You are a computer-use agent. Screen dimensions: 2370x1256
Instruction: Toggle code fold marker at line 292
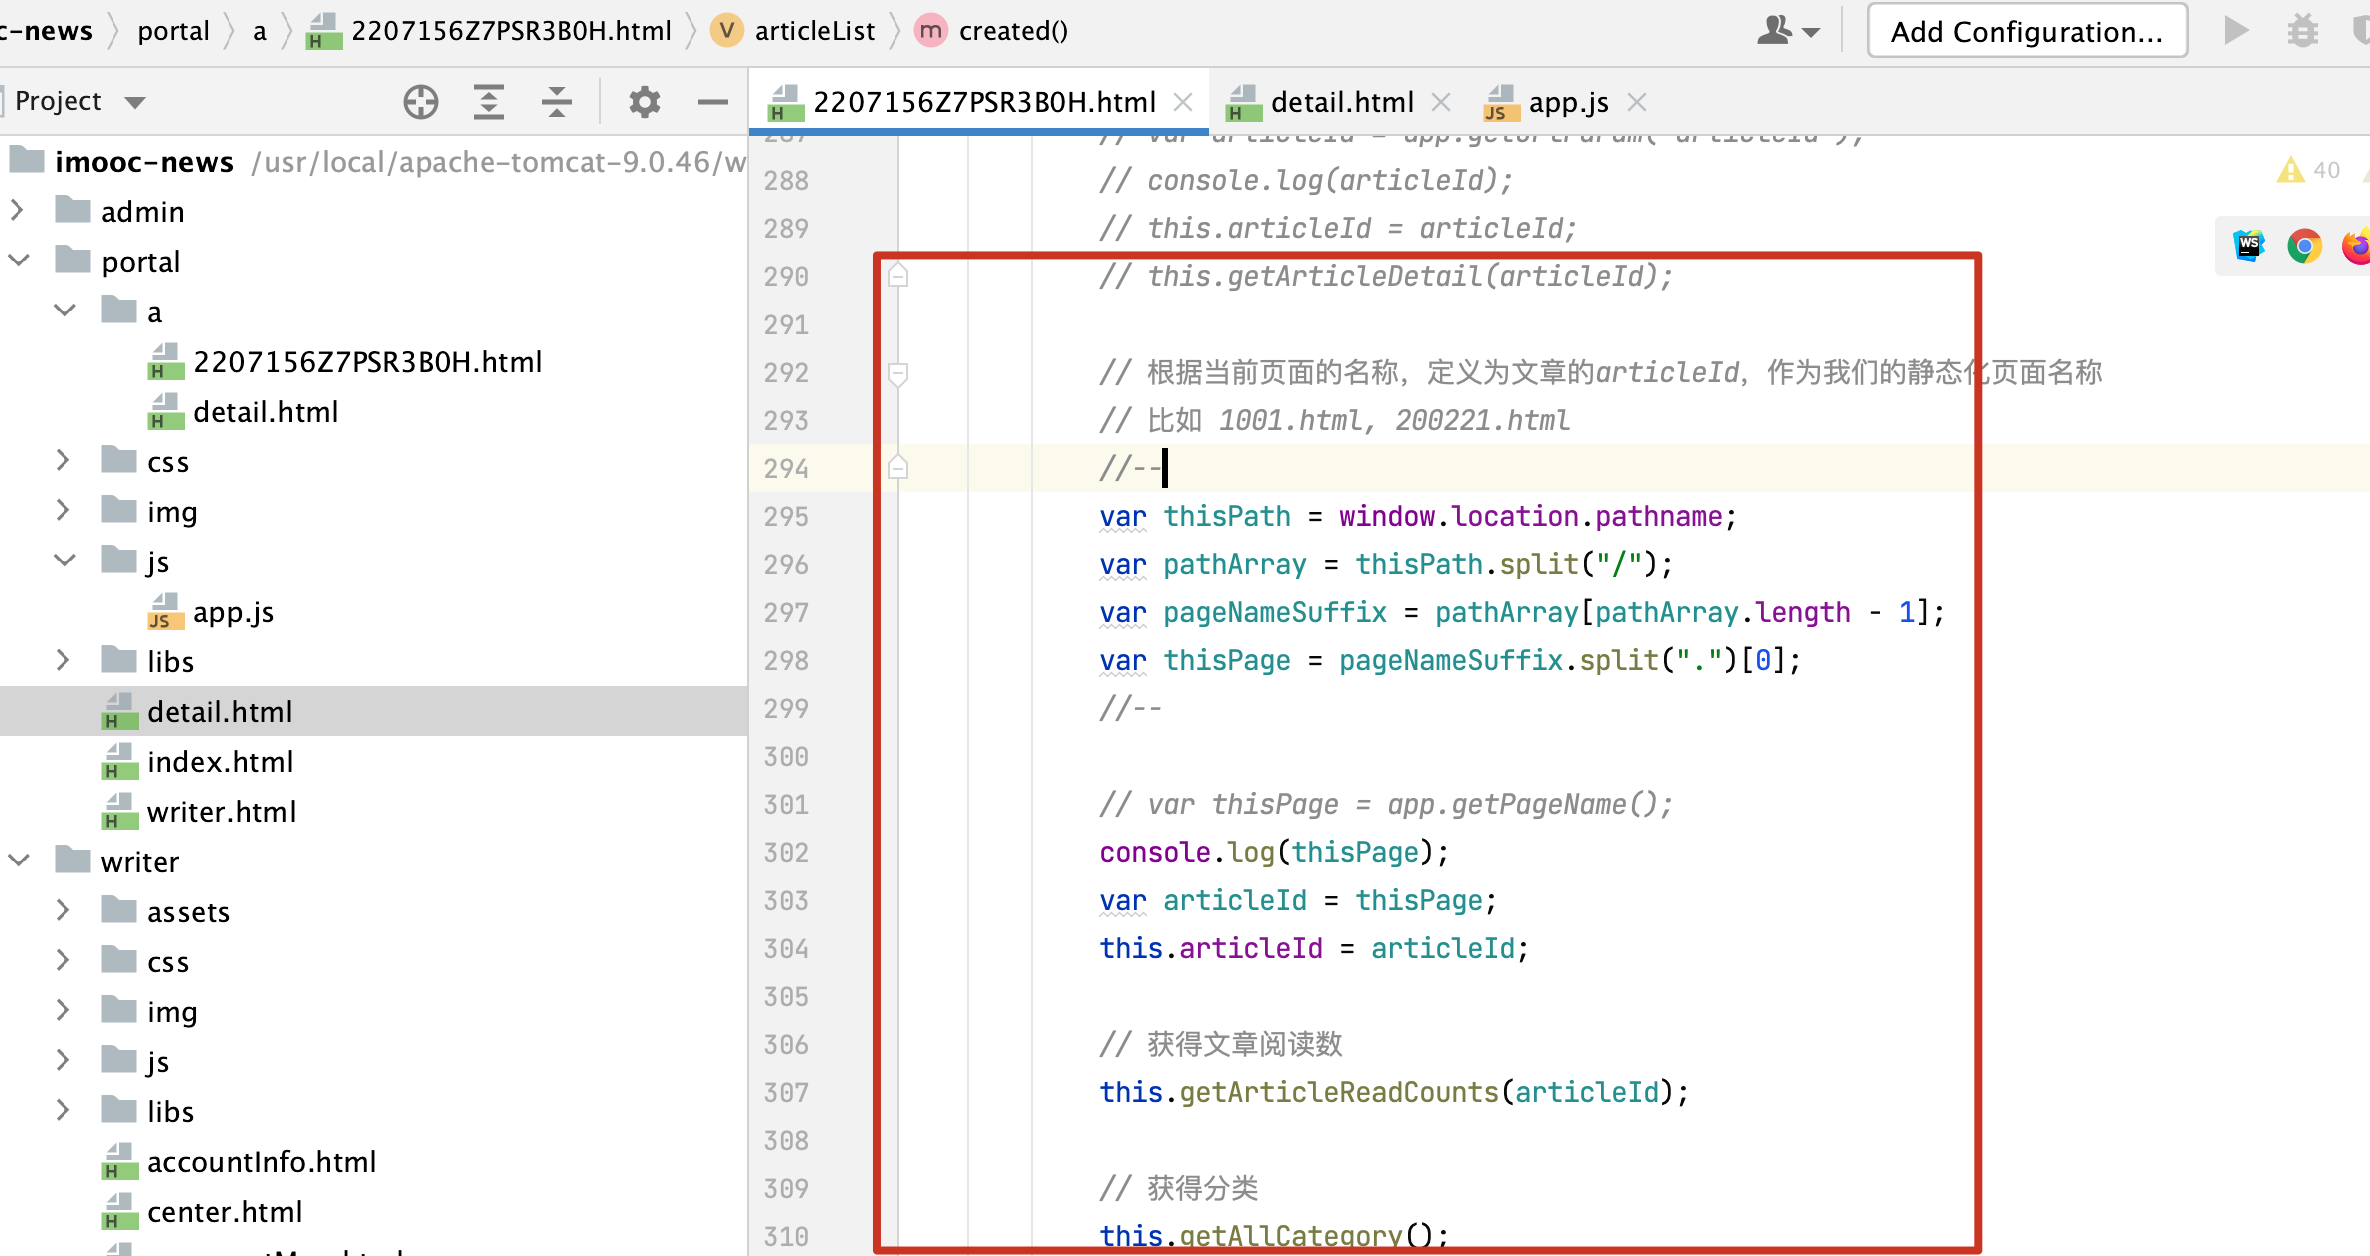(x=898, y=373)
